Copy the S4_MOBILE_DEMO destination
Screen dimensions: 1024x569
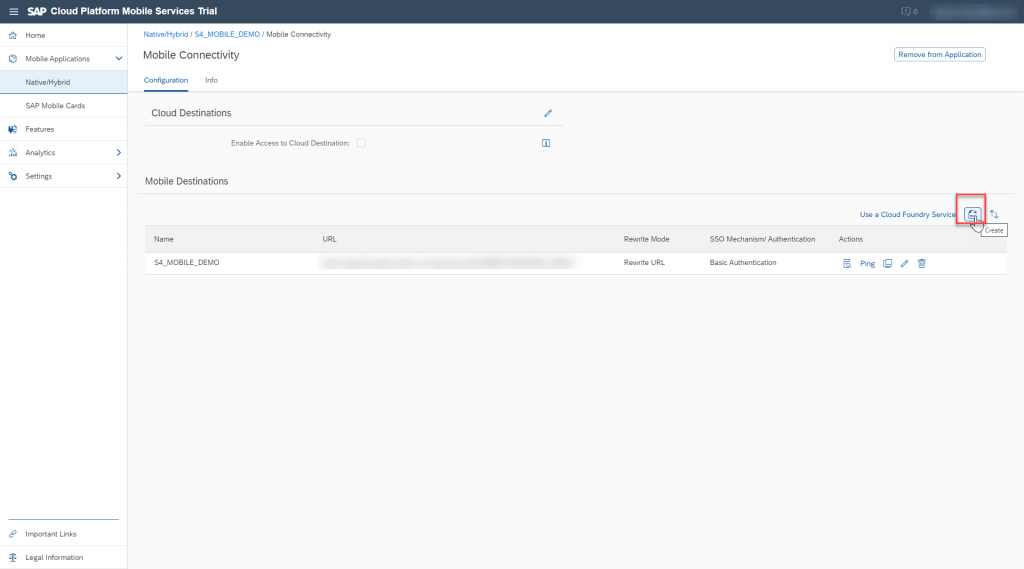click(x=888, y=263)
